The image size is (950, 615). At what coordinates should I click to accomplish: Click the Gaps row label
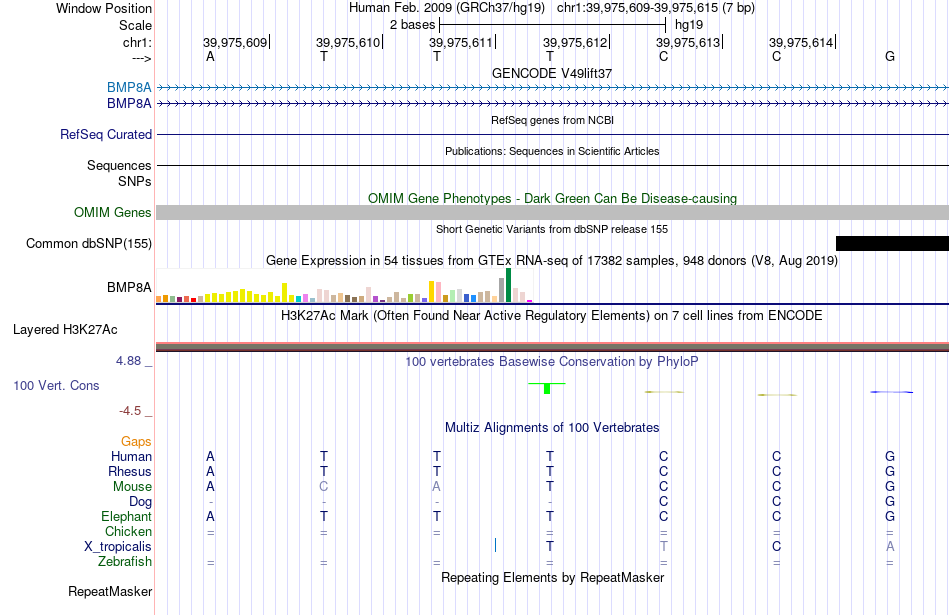coord(136,442)
